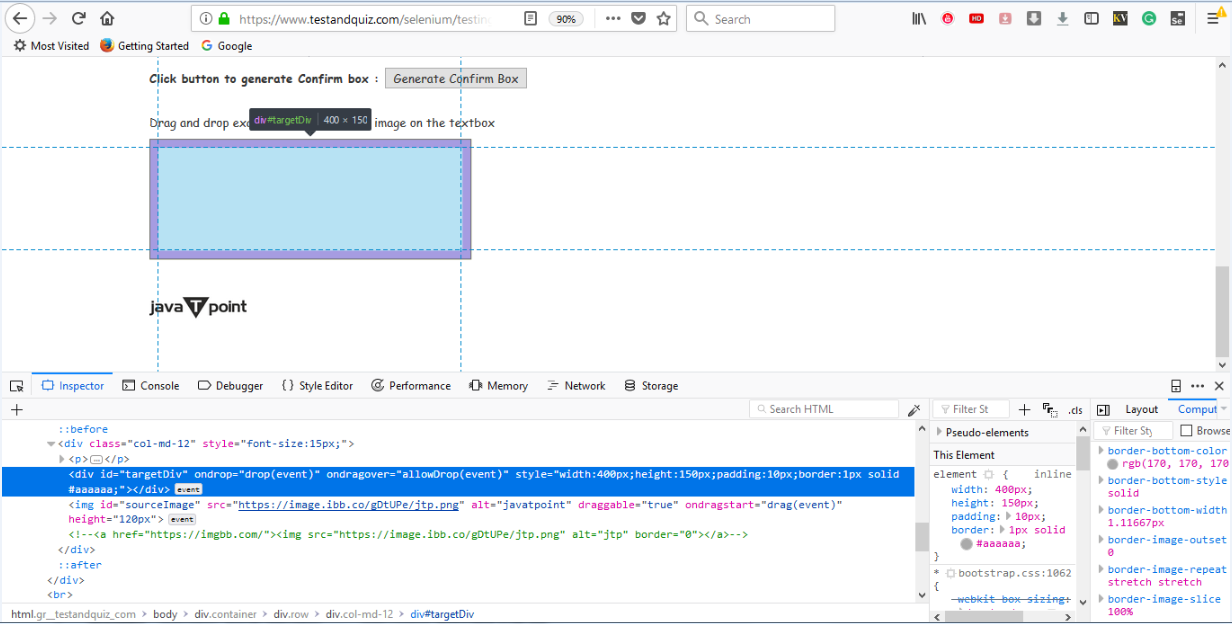This screenshot has height=624, width=1232.
Task: Open the eyedropper icon in the HTML search bar
Action: point(913,408)
